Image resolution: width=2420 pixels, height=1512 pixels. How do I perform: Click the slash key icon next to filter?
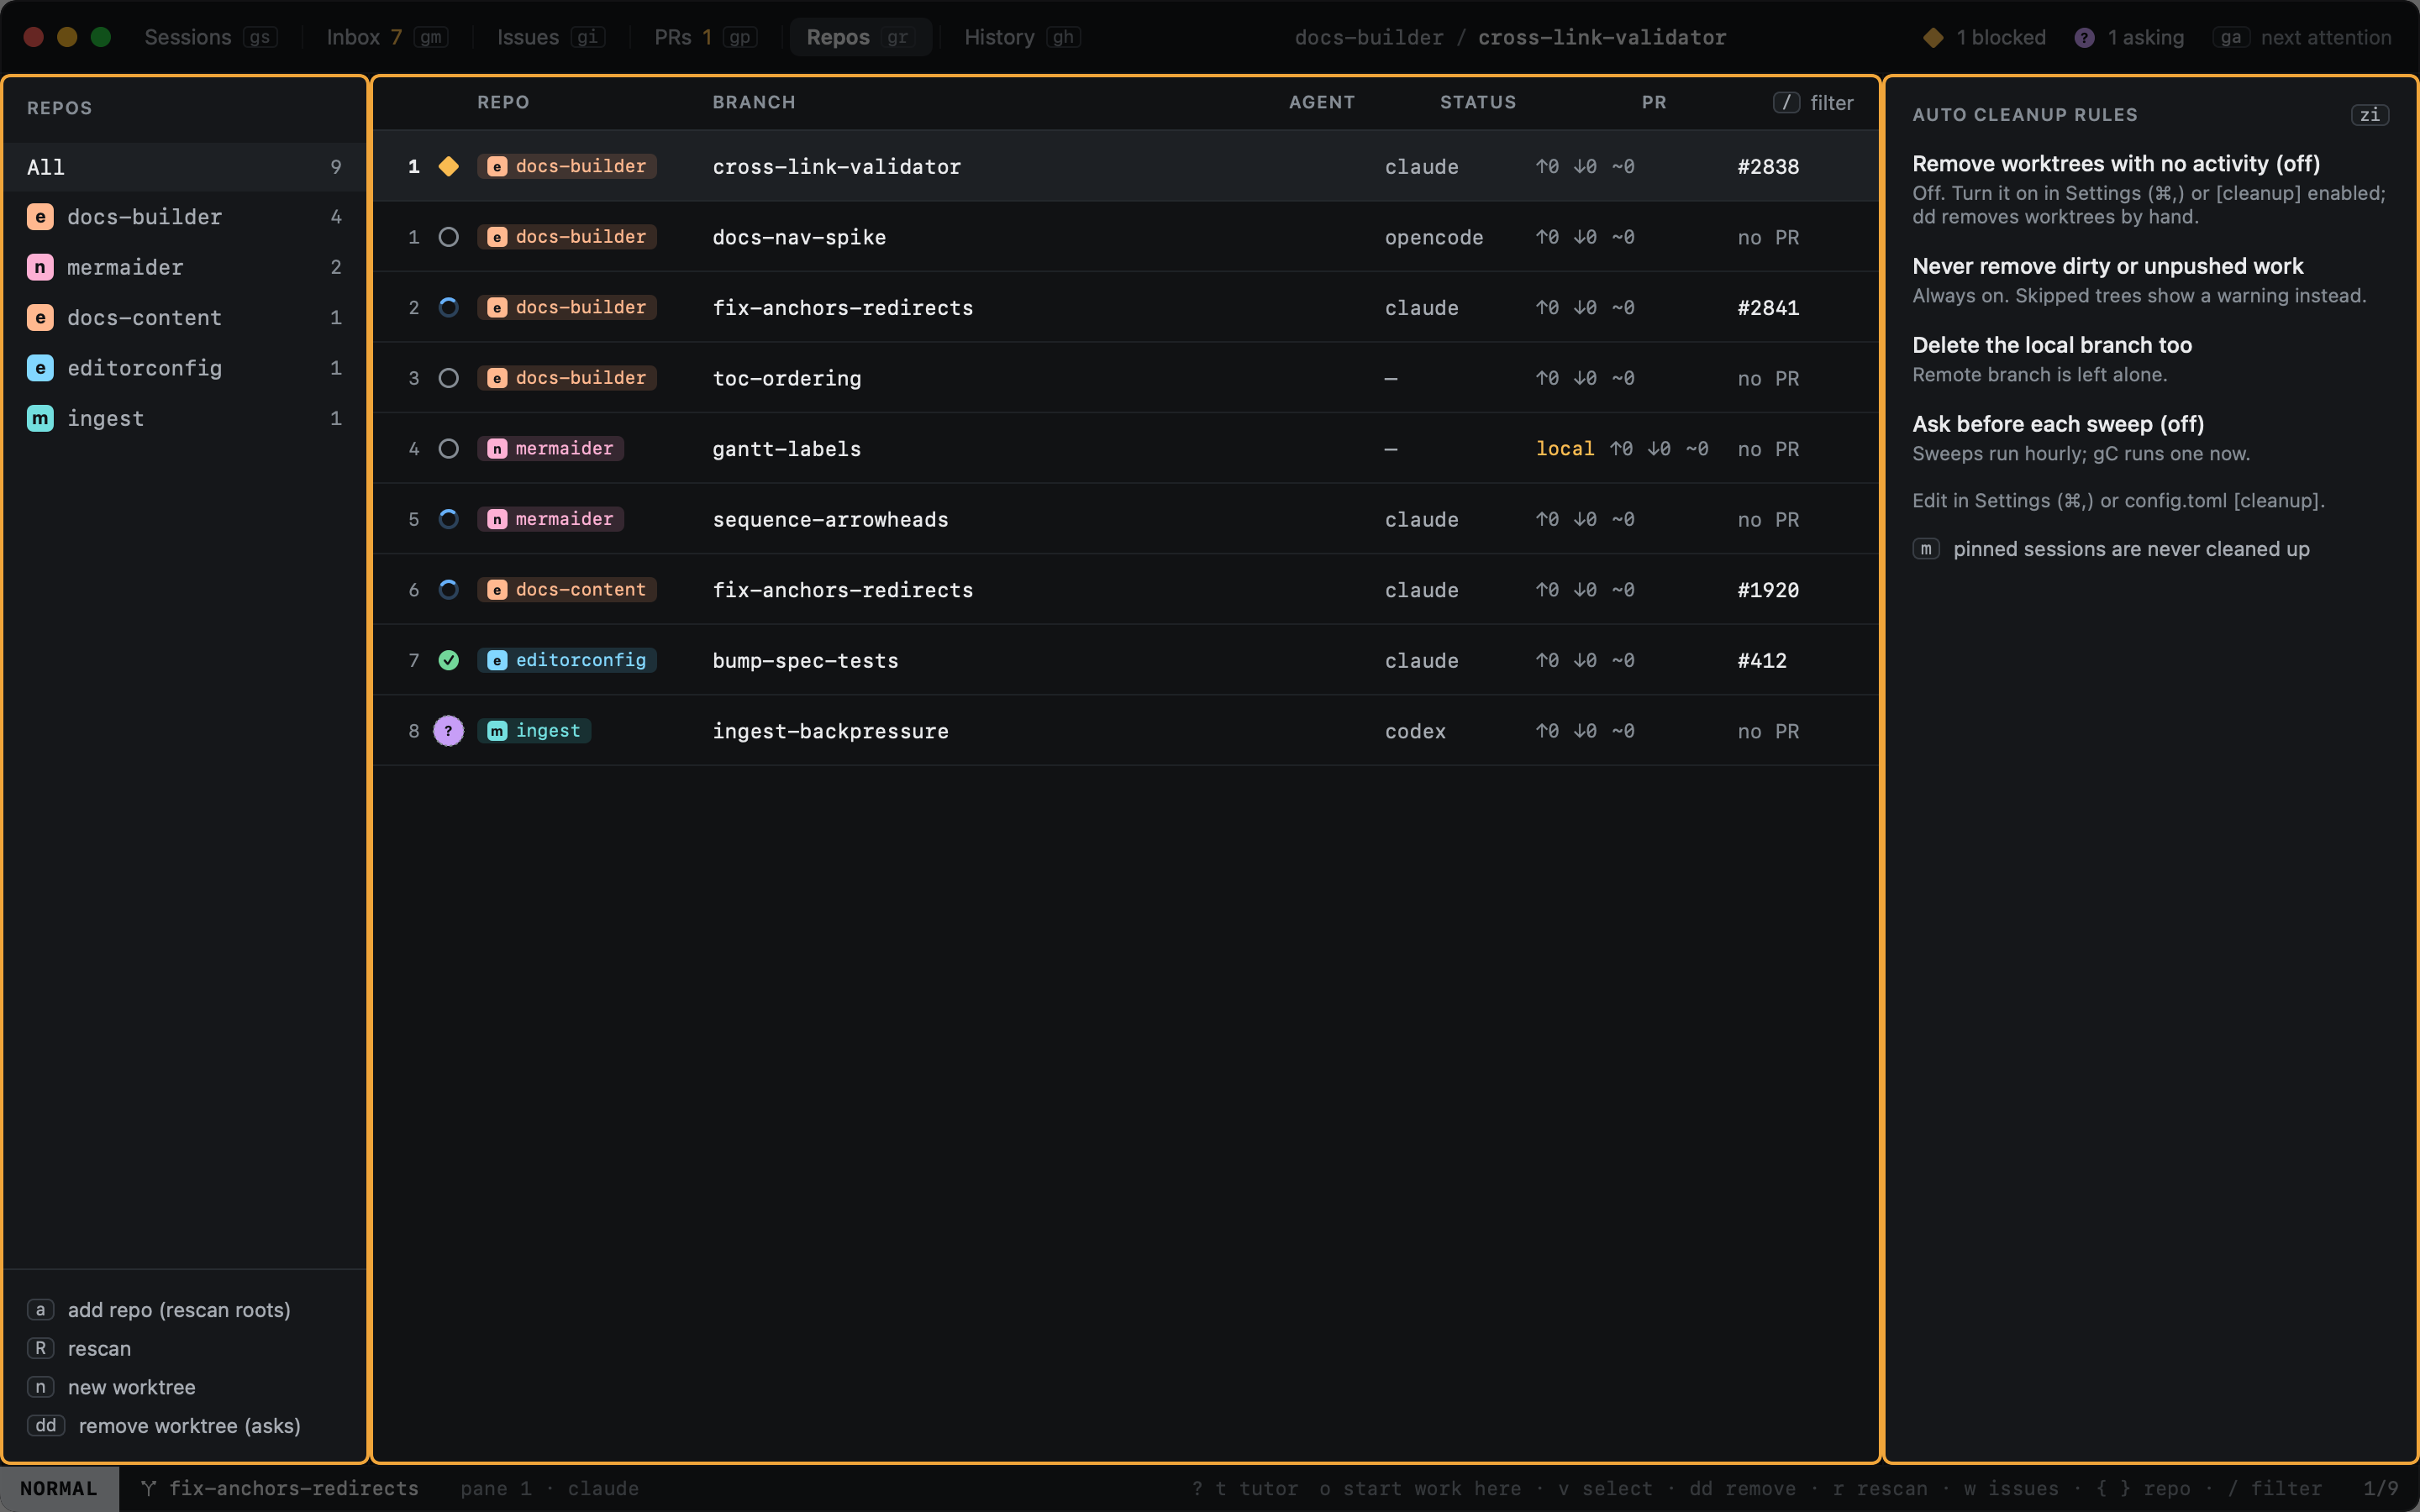click(x=1786, y=102)
